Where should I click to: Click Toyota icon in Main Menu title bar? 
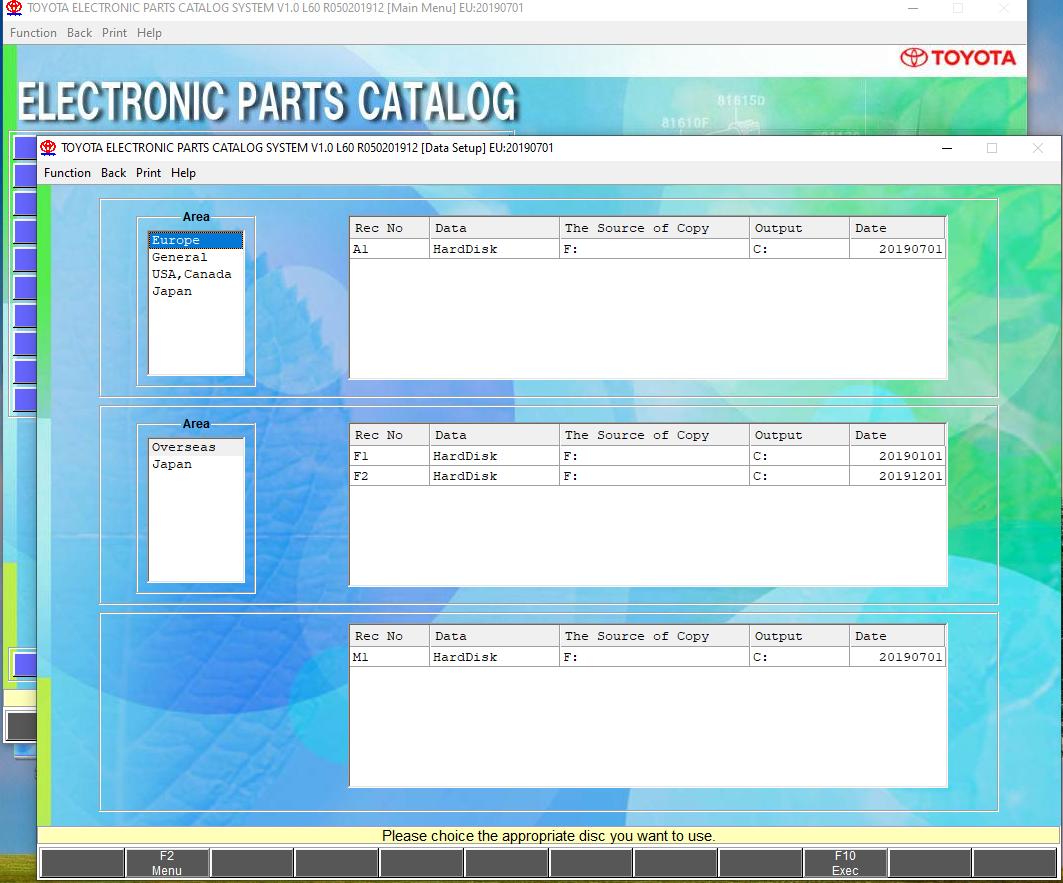pos(14,8)
